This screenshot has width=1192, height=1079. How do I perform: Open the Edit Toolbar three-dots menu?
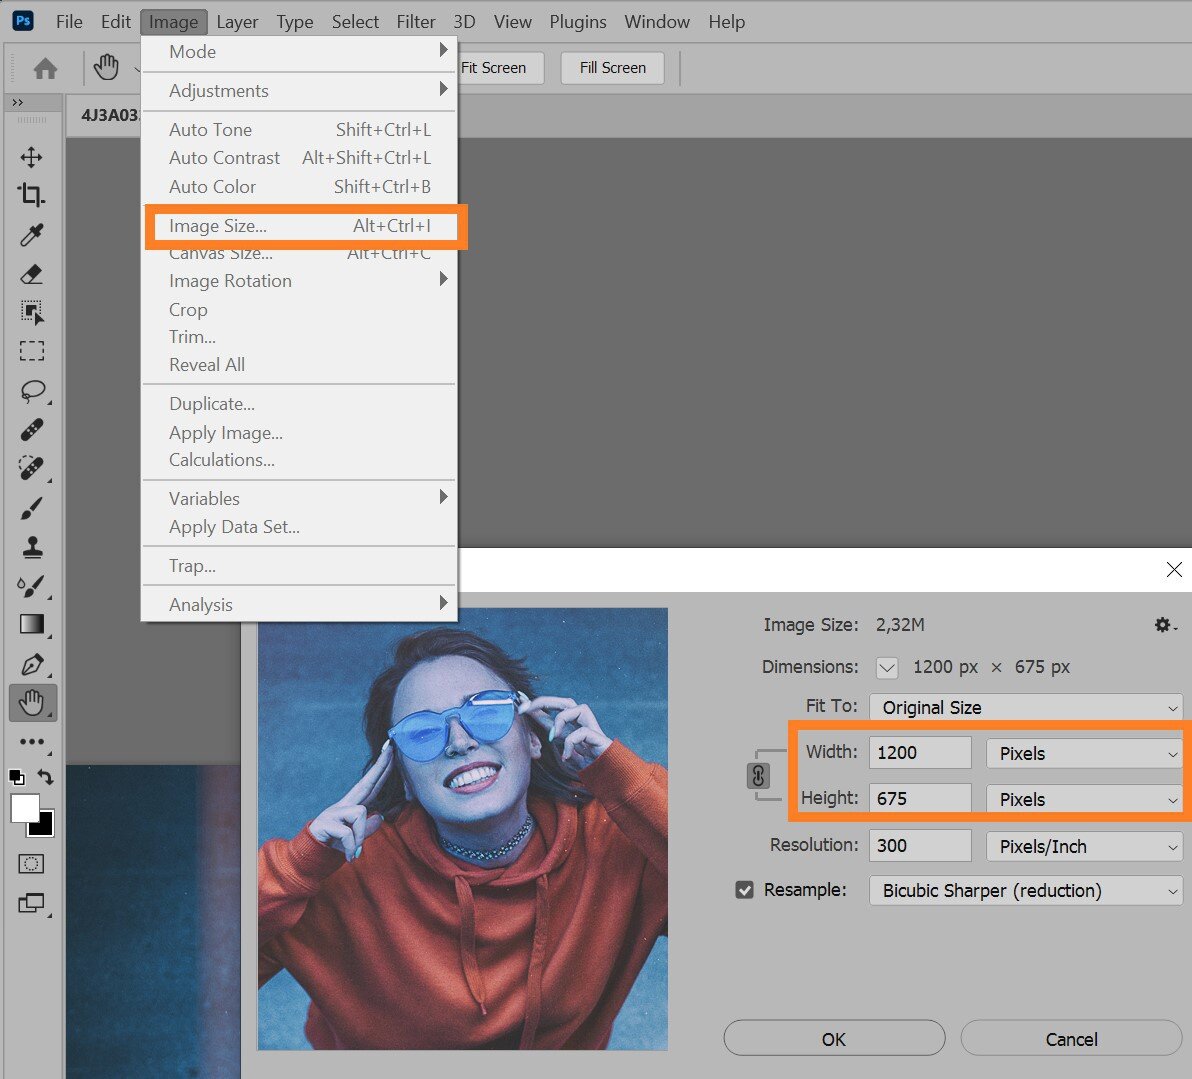pyautogui.click(x=31, y=741)
